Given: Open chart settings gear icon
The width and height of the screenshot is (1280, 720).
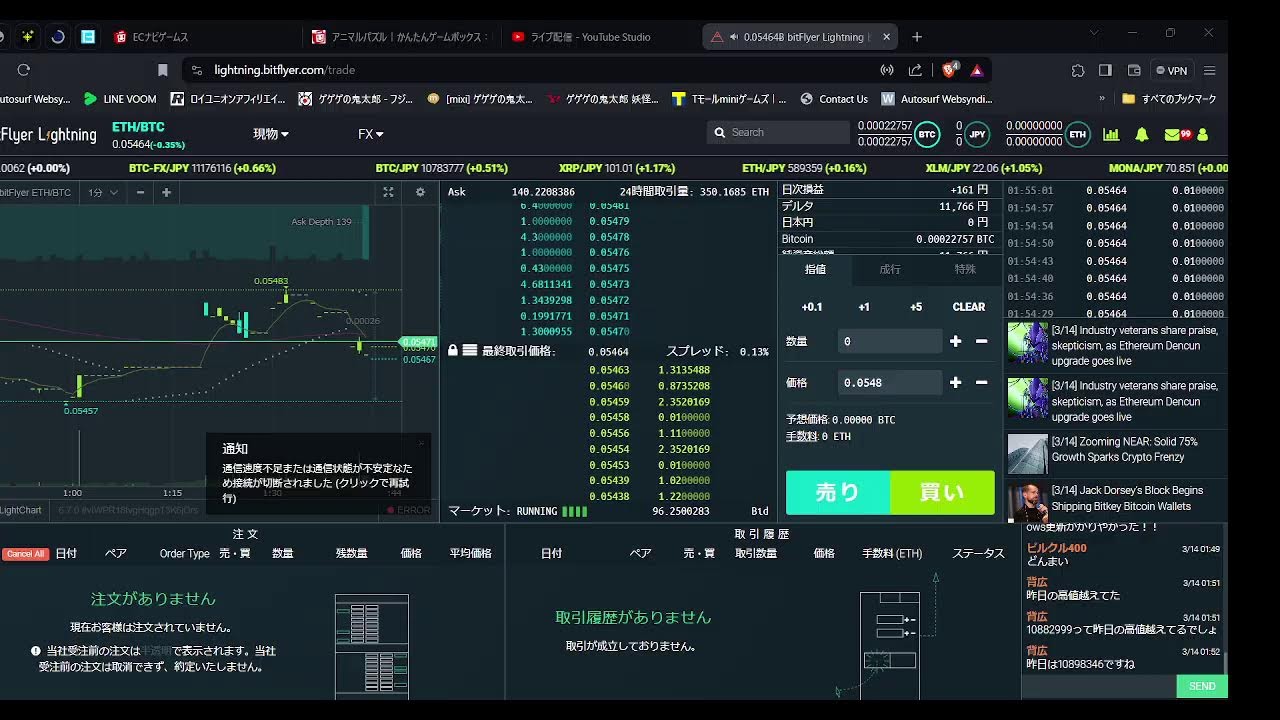Looking at the screenshot, I should coord(420,192).
